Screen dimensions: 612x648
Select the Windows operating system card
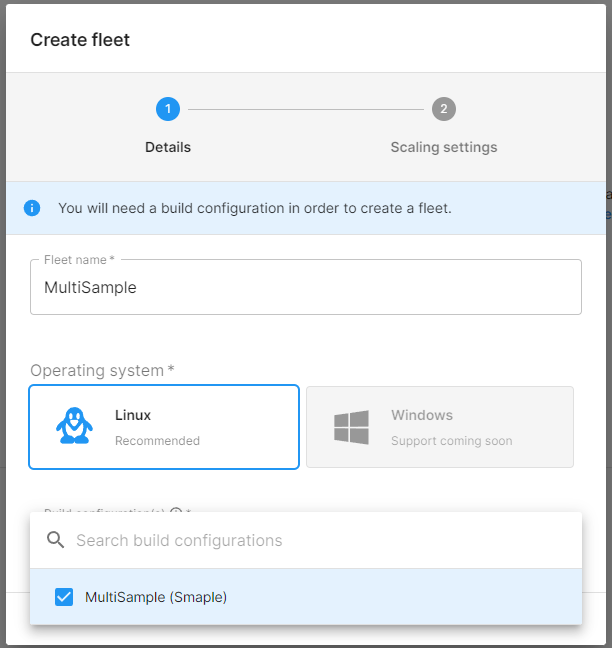point(440,427)
